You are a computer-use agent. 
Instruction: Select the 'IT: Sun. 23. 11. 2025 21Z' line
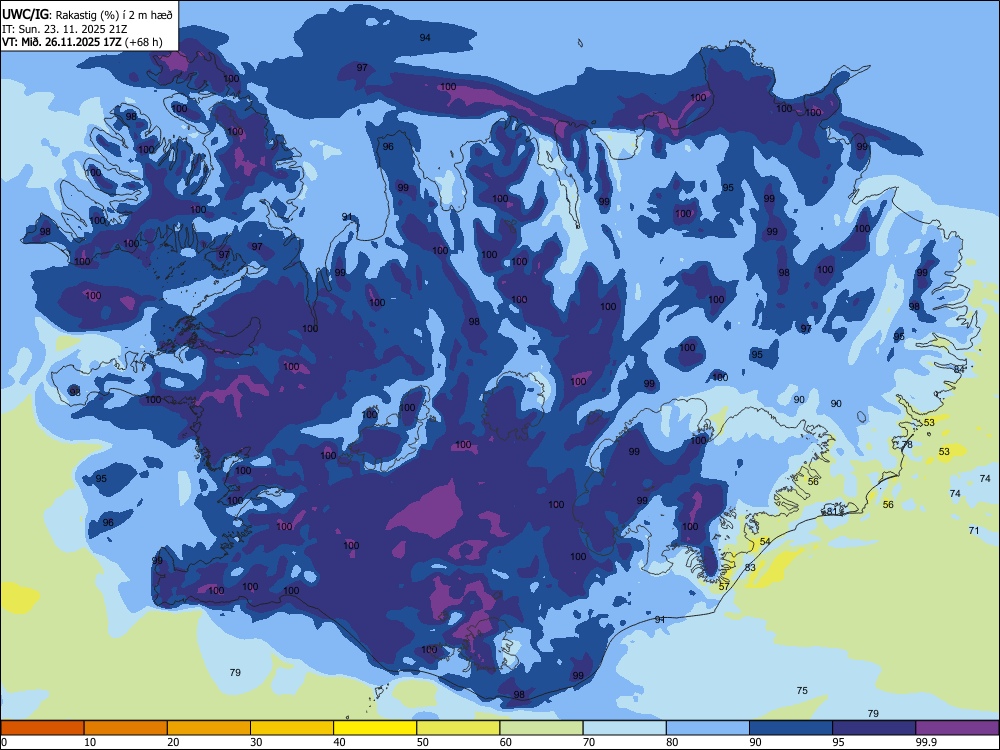(x=65, y=29)
